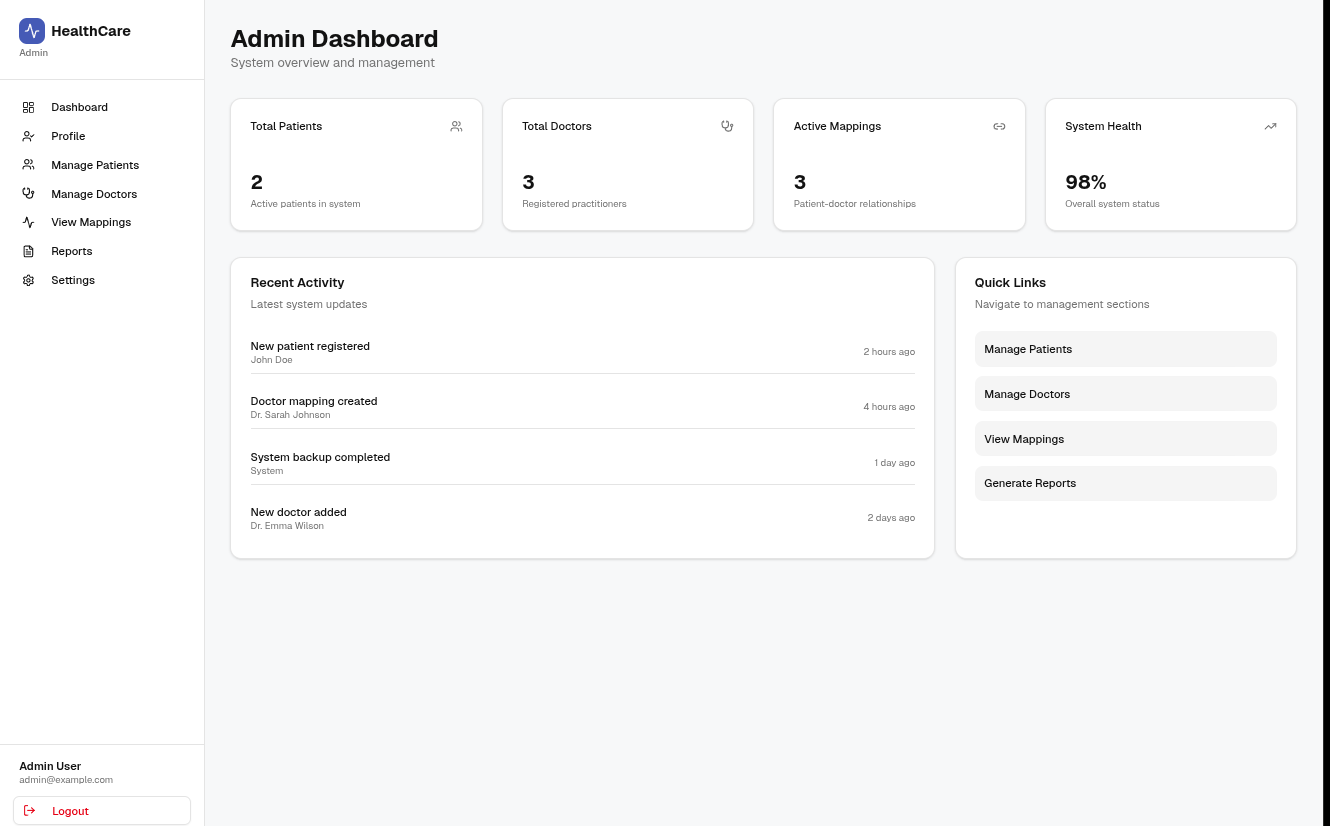Open the Manage Doctors quick link

(x=1125, y=394)
